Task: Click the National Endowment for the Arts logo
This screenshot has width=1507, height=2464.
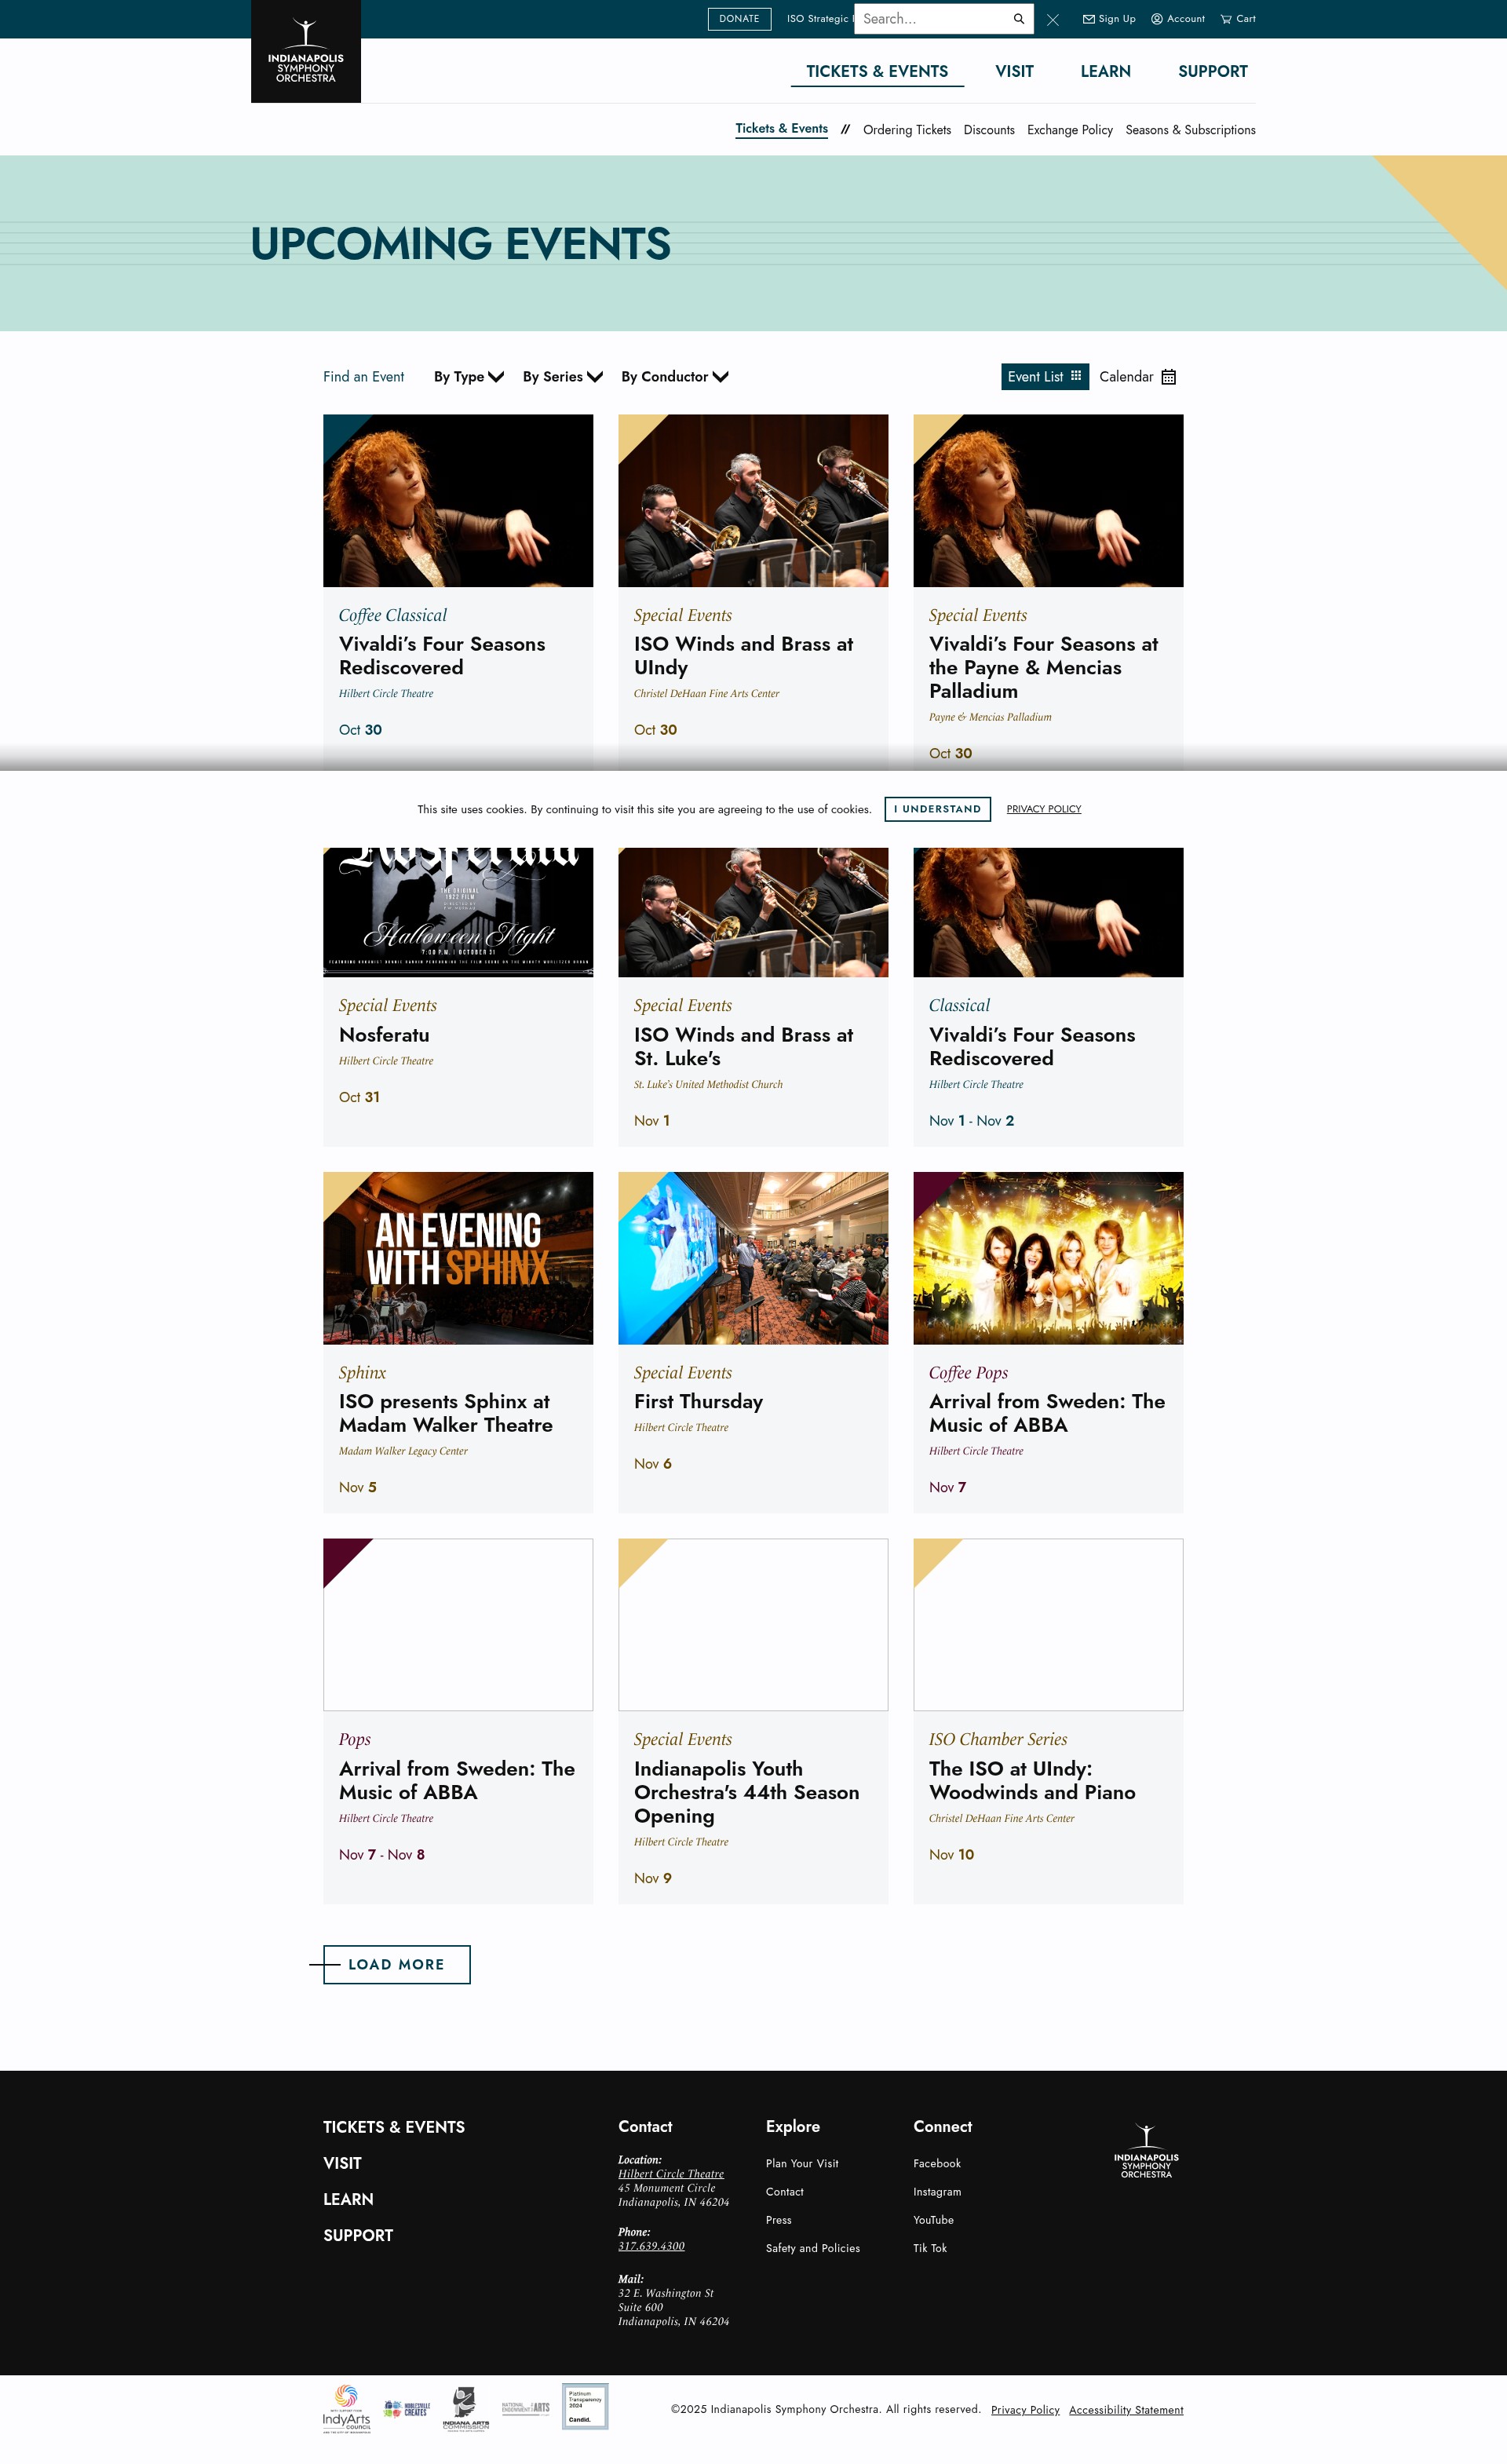Action: pos(526,2408)
